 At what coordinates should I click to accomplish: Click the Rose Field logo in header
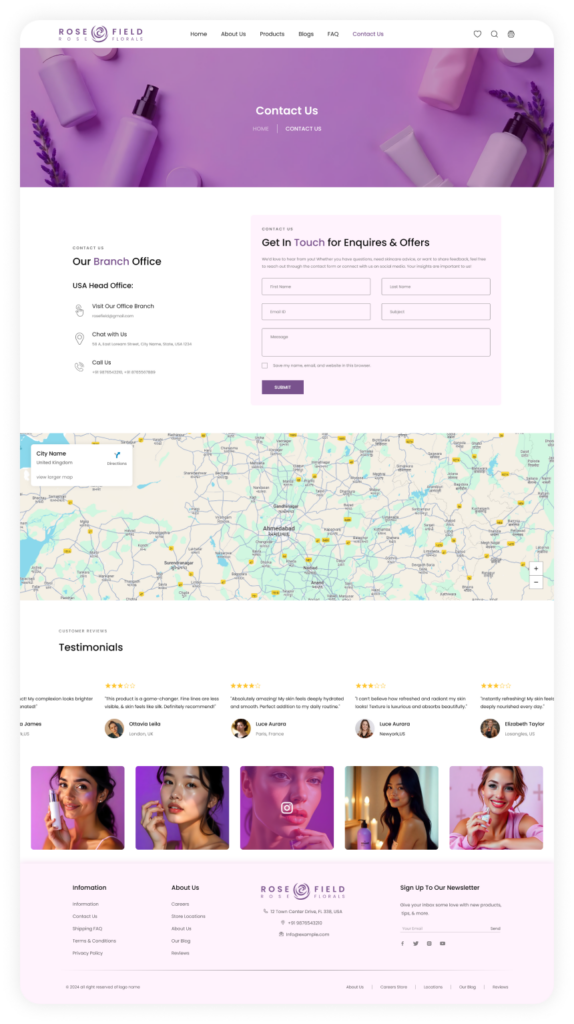tap(101, 34)
